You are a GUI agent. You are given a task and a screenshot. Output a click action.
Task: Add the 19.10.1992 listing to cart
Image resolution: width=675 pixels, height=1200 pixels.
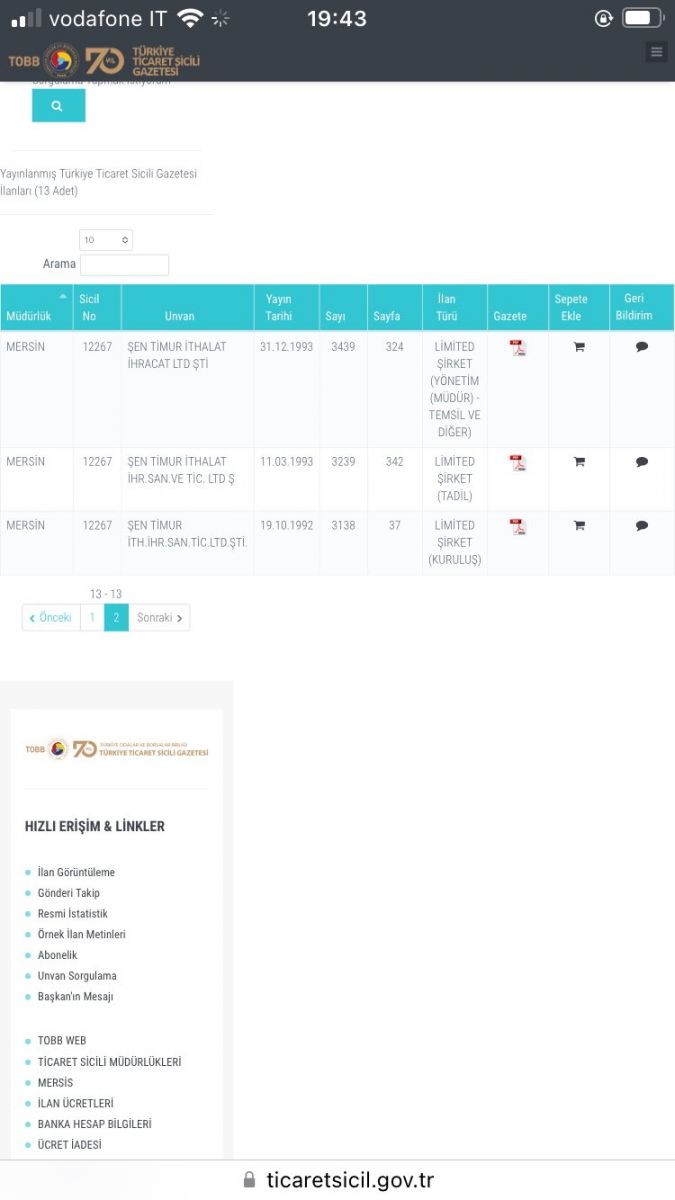[579, 526]
